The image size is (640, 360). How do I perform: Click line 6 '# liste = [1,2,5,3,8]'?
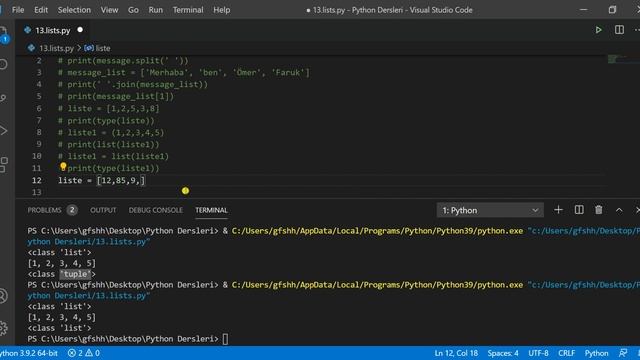click(x=109, y=109)
